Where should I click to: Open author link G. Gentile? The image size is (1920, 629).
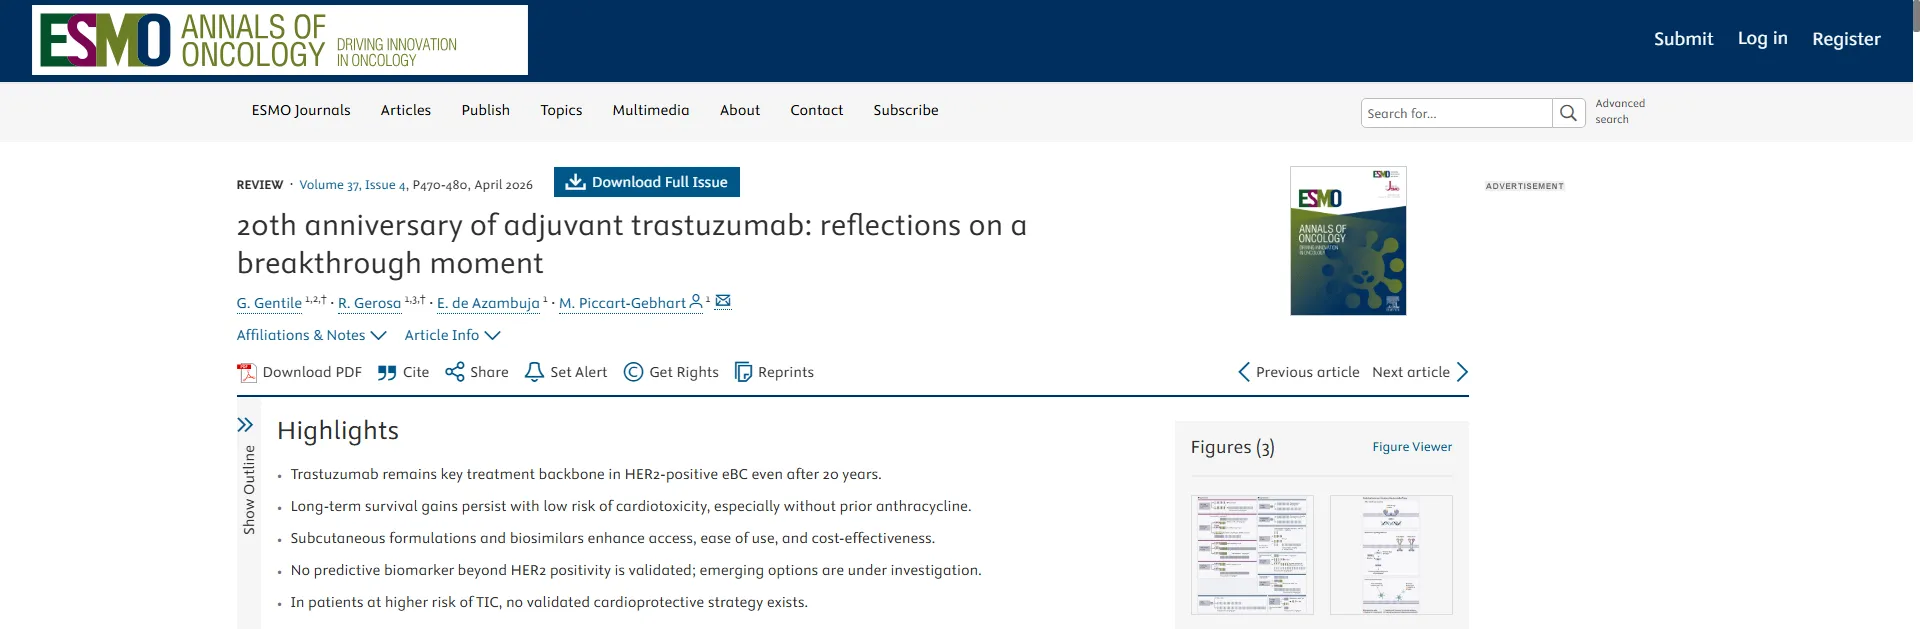pyautogui.click(x=269, y=303)
